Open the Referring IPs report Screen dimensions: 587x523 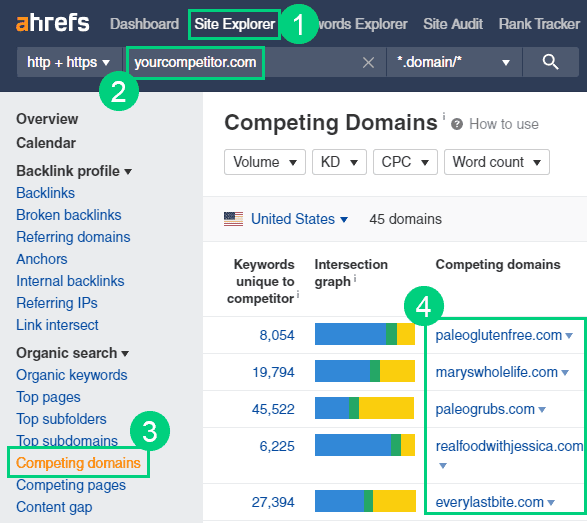[57, 303]
